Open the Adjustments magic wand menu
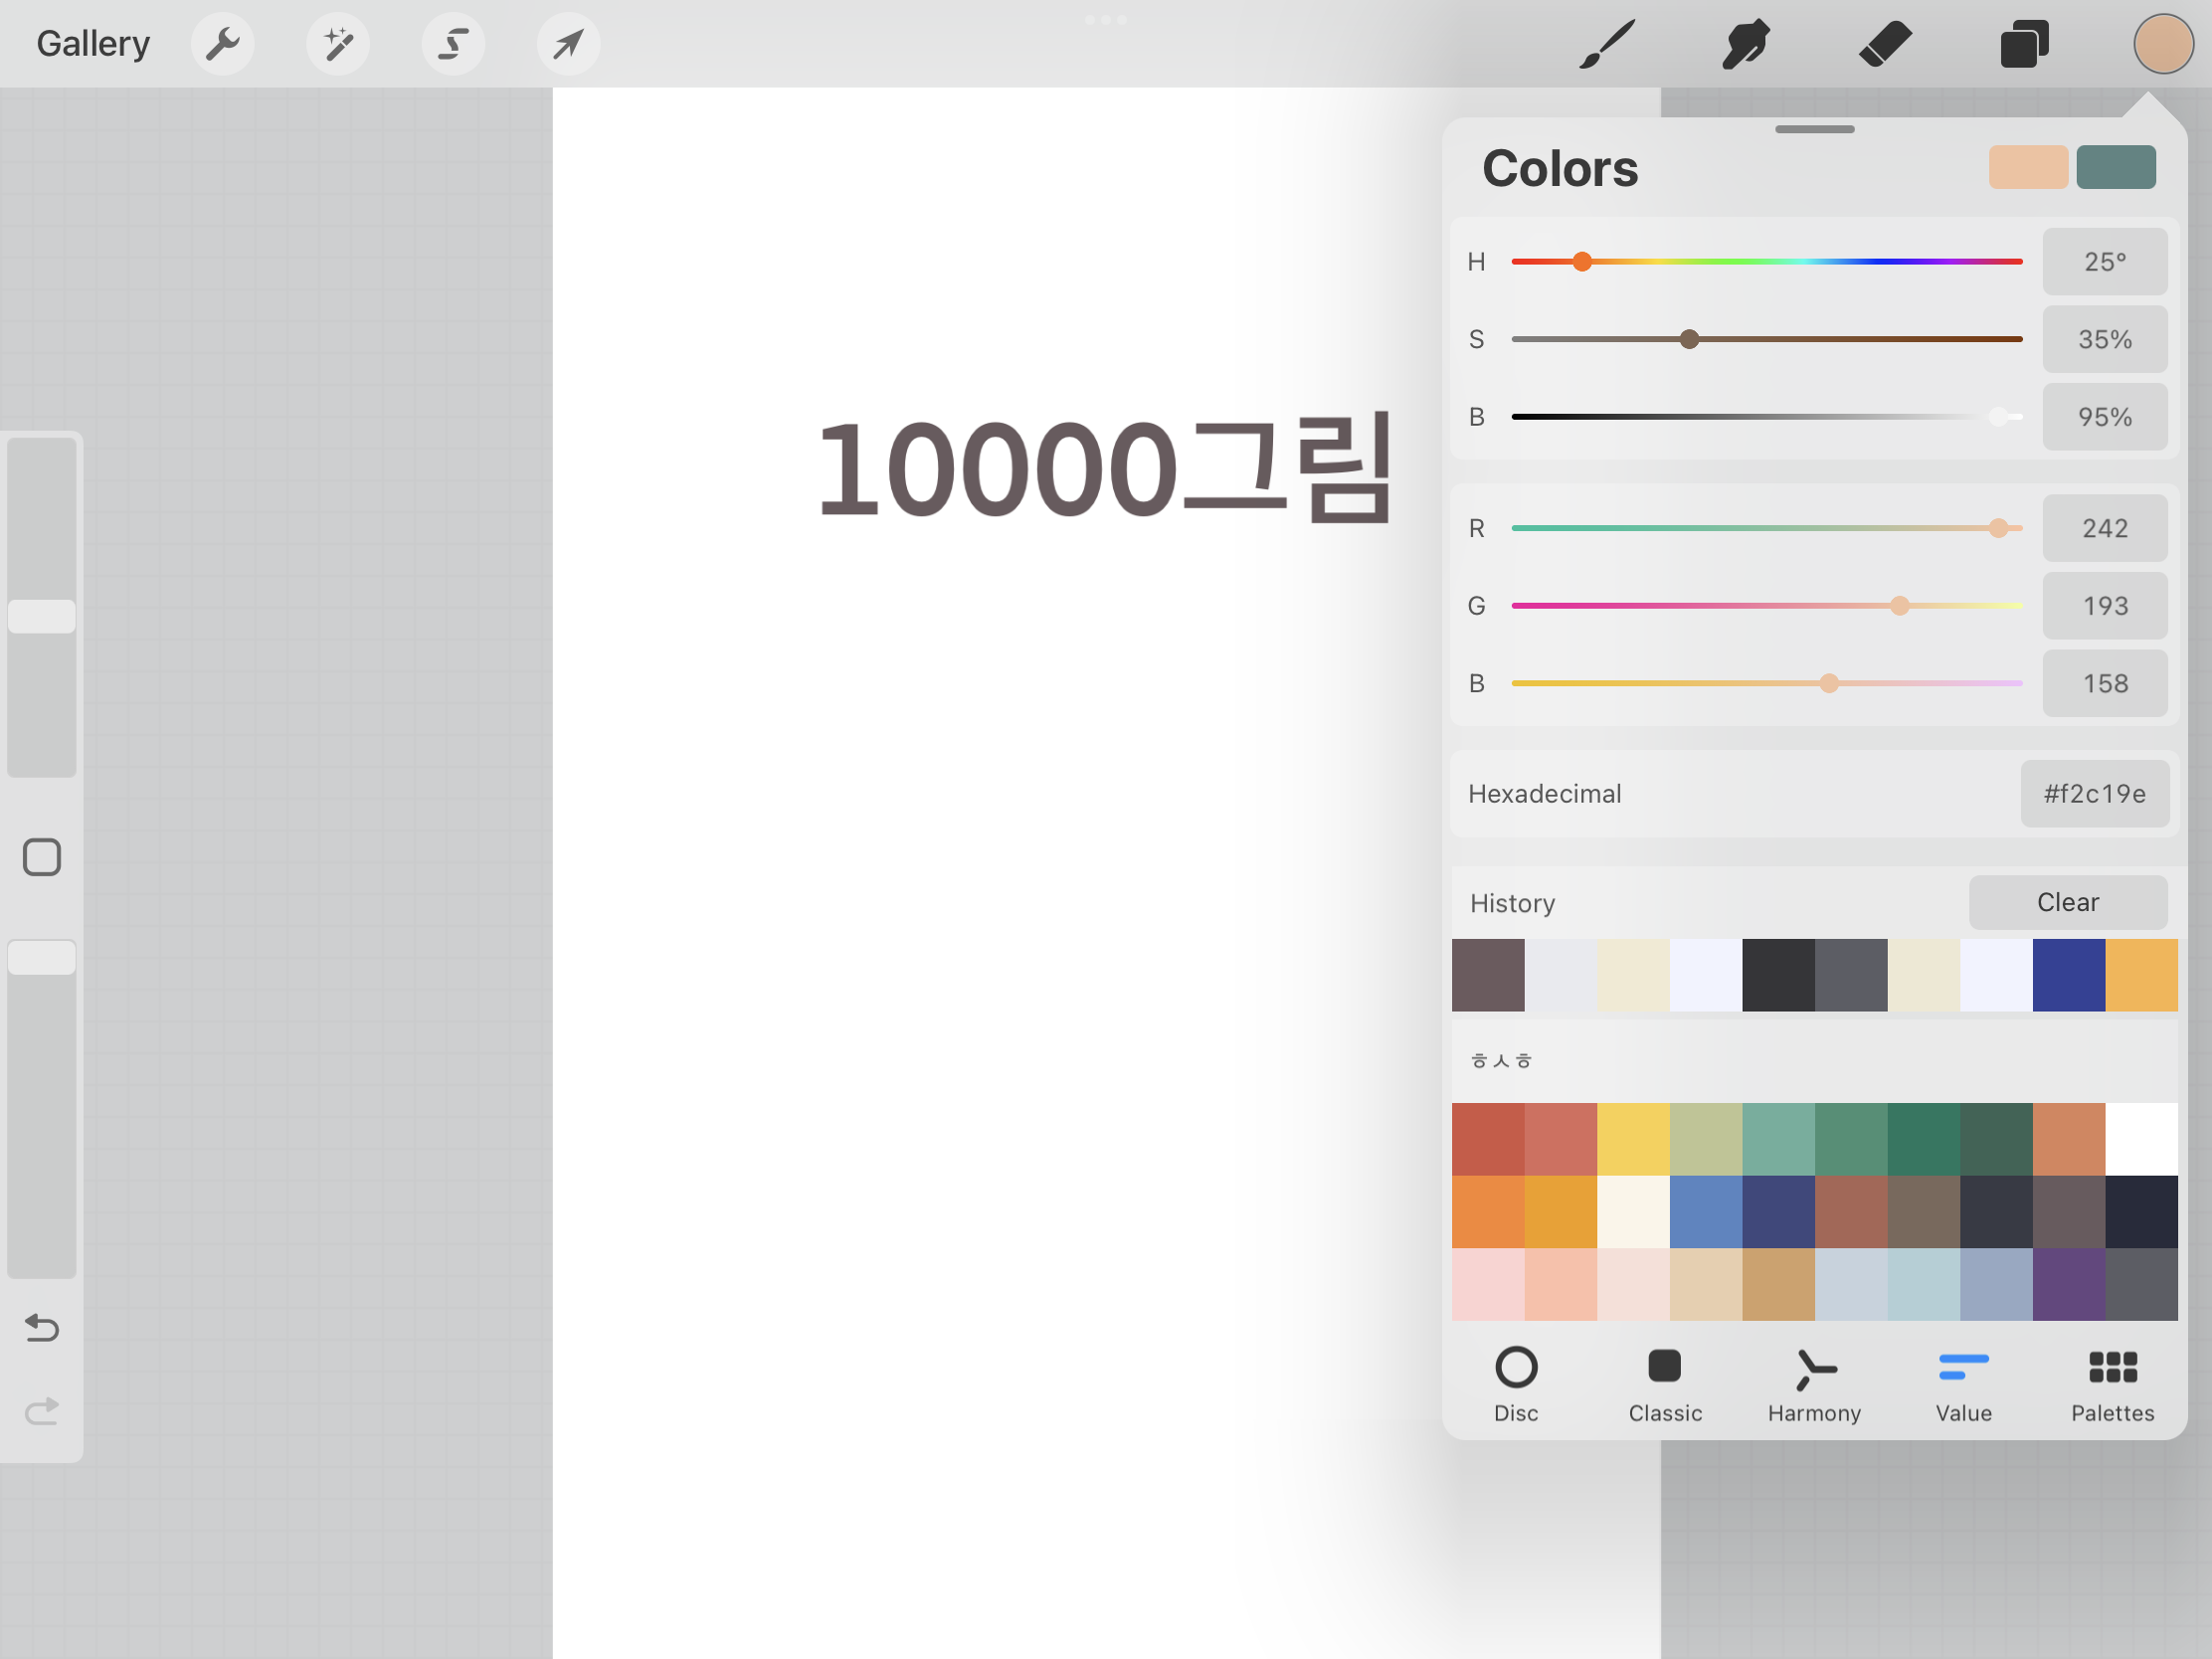 point(338,44)
